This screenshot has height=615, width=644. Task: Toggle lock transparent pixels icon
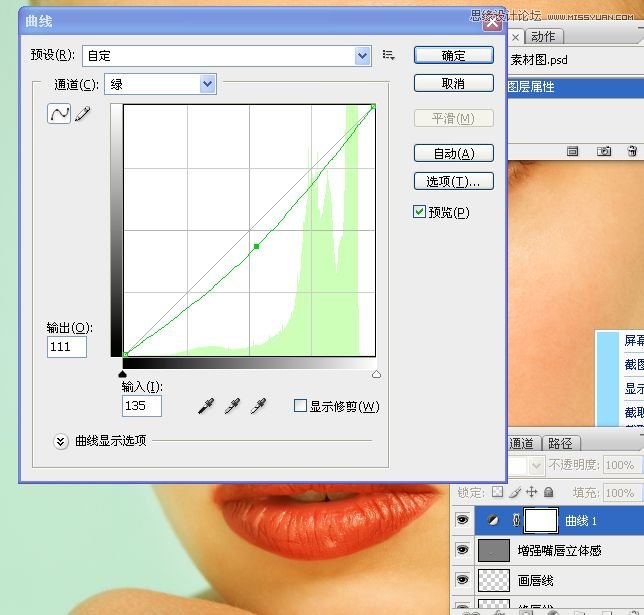point(498,492)
